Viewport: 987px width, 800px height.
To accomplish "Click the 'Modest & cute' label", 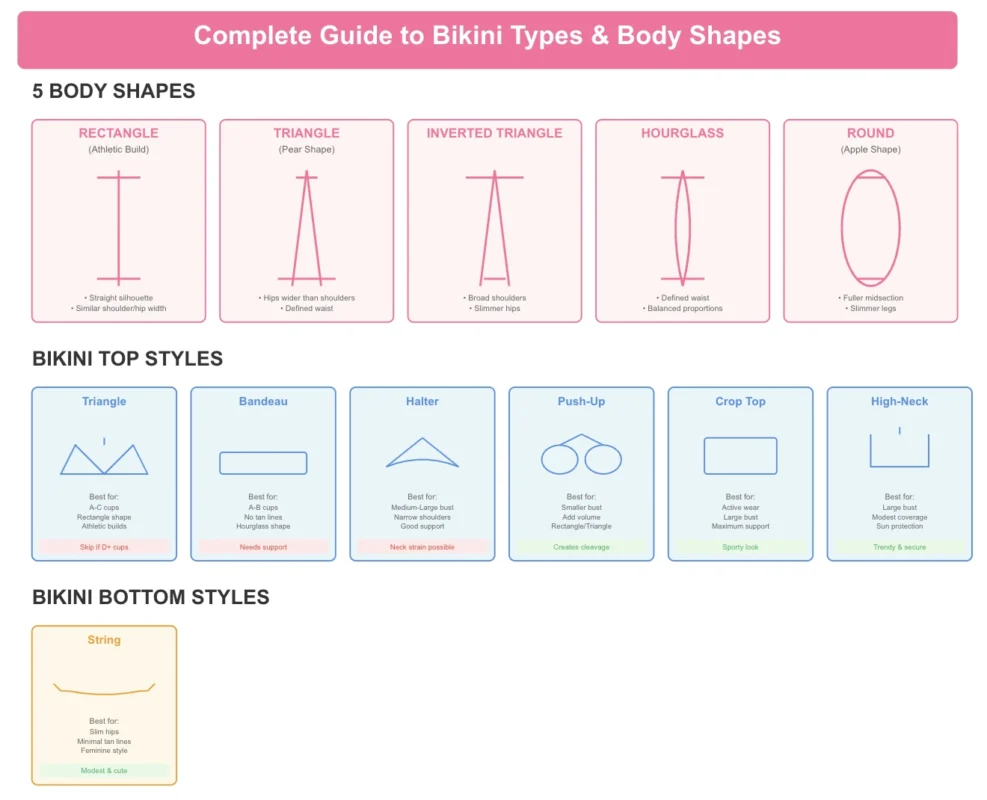I will coord(104,771).
